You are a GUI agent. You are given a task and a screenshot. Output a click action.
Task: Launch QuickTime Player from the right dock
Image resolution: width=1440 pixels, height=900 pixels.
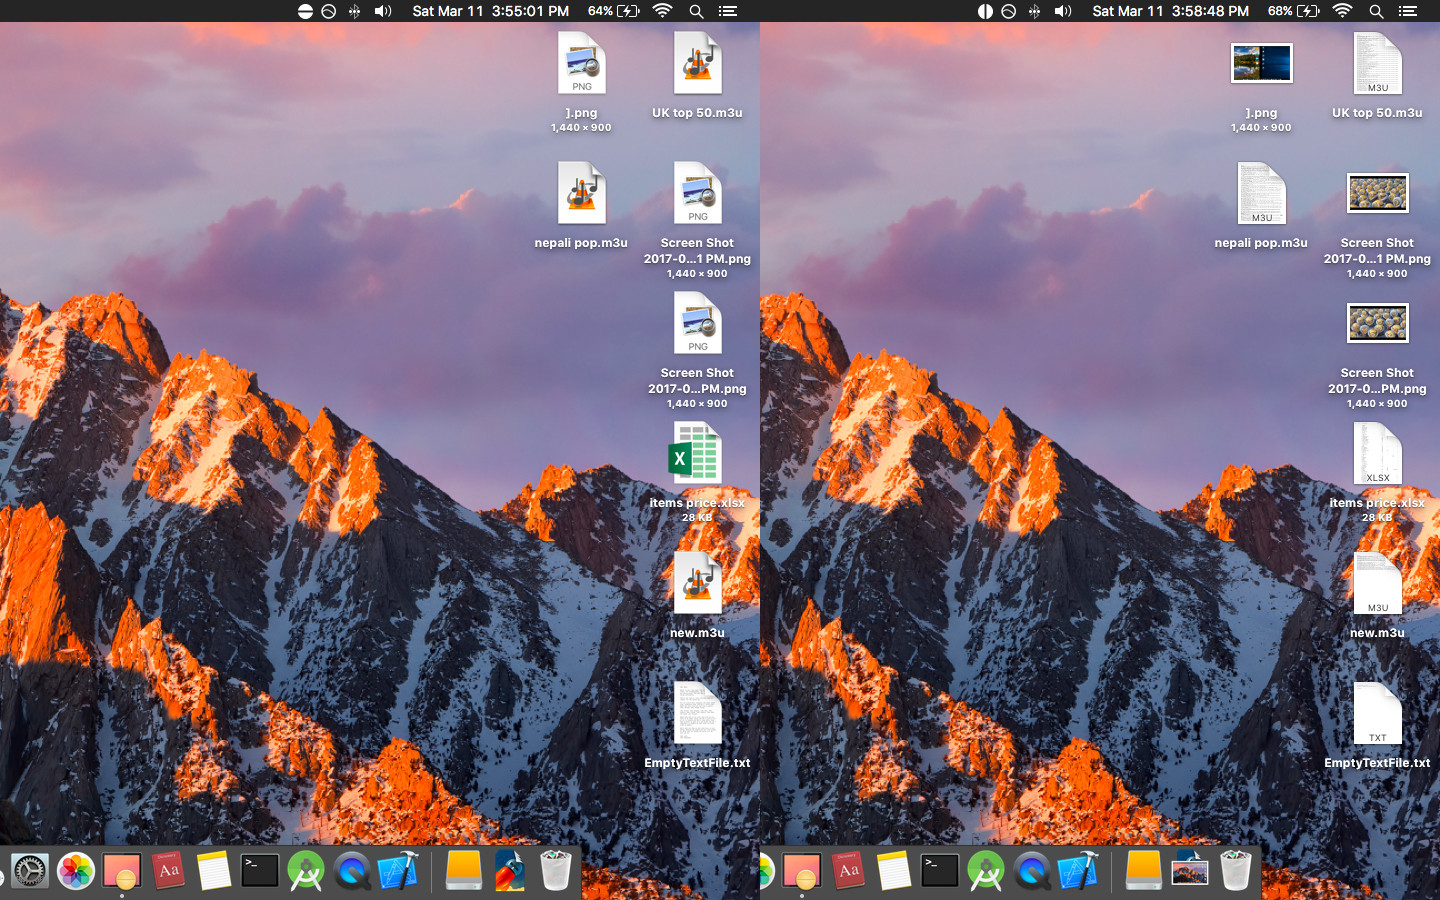1032,871
